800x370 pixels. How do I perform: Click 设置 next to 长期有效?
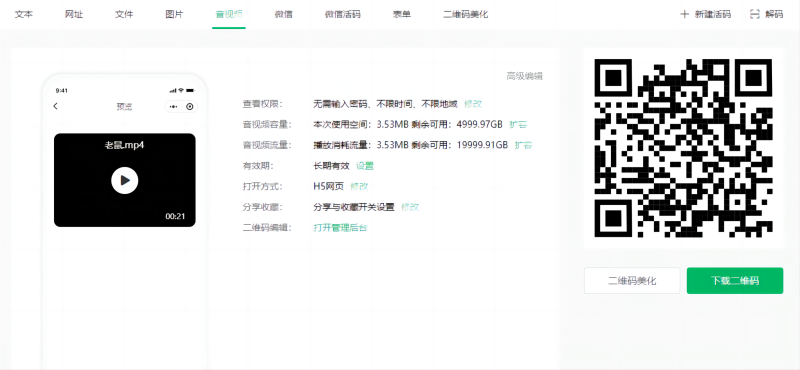click(365, 166)
